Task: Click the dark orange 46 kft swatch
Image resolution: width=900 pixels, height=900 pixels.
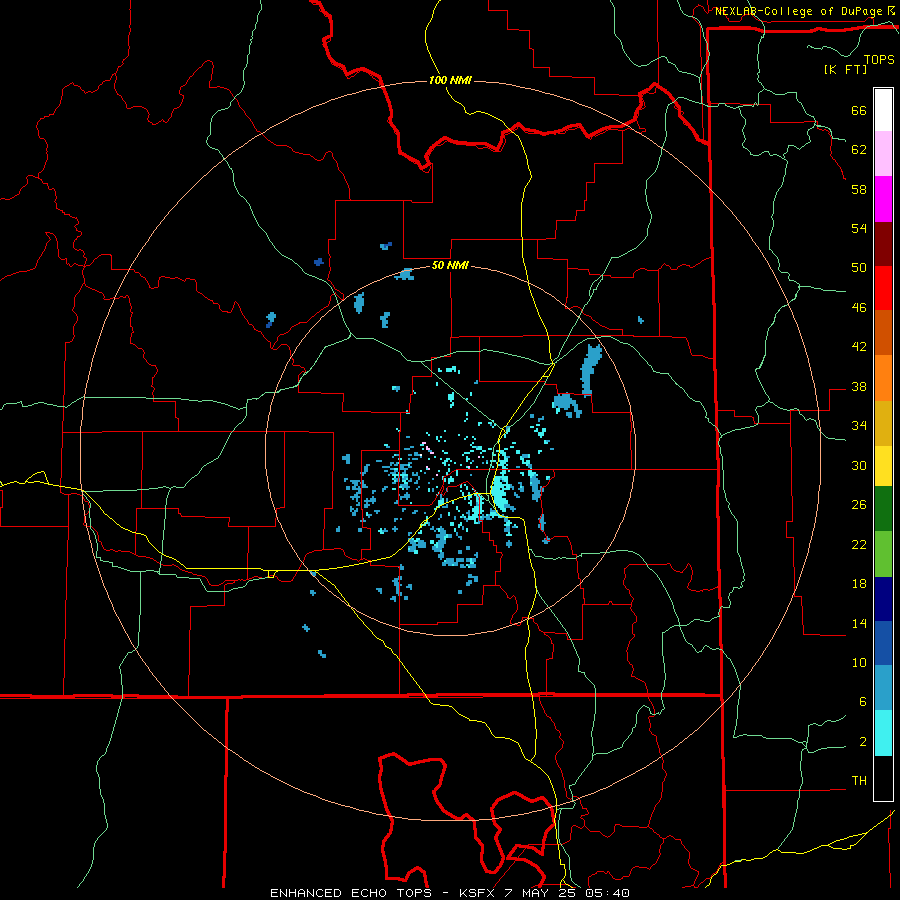Action: (x=883, y=332)
